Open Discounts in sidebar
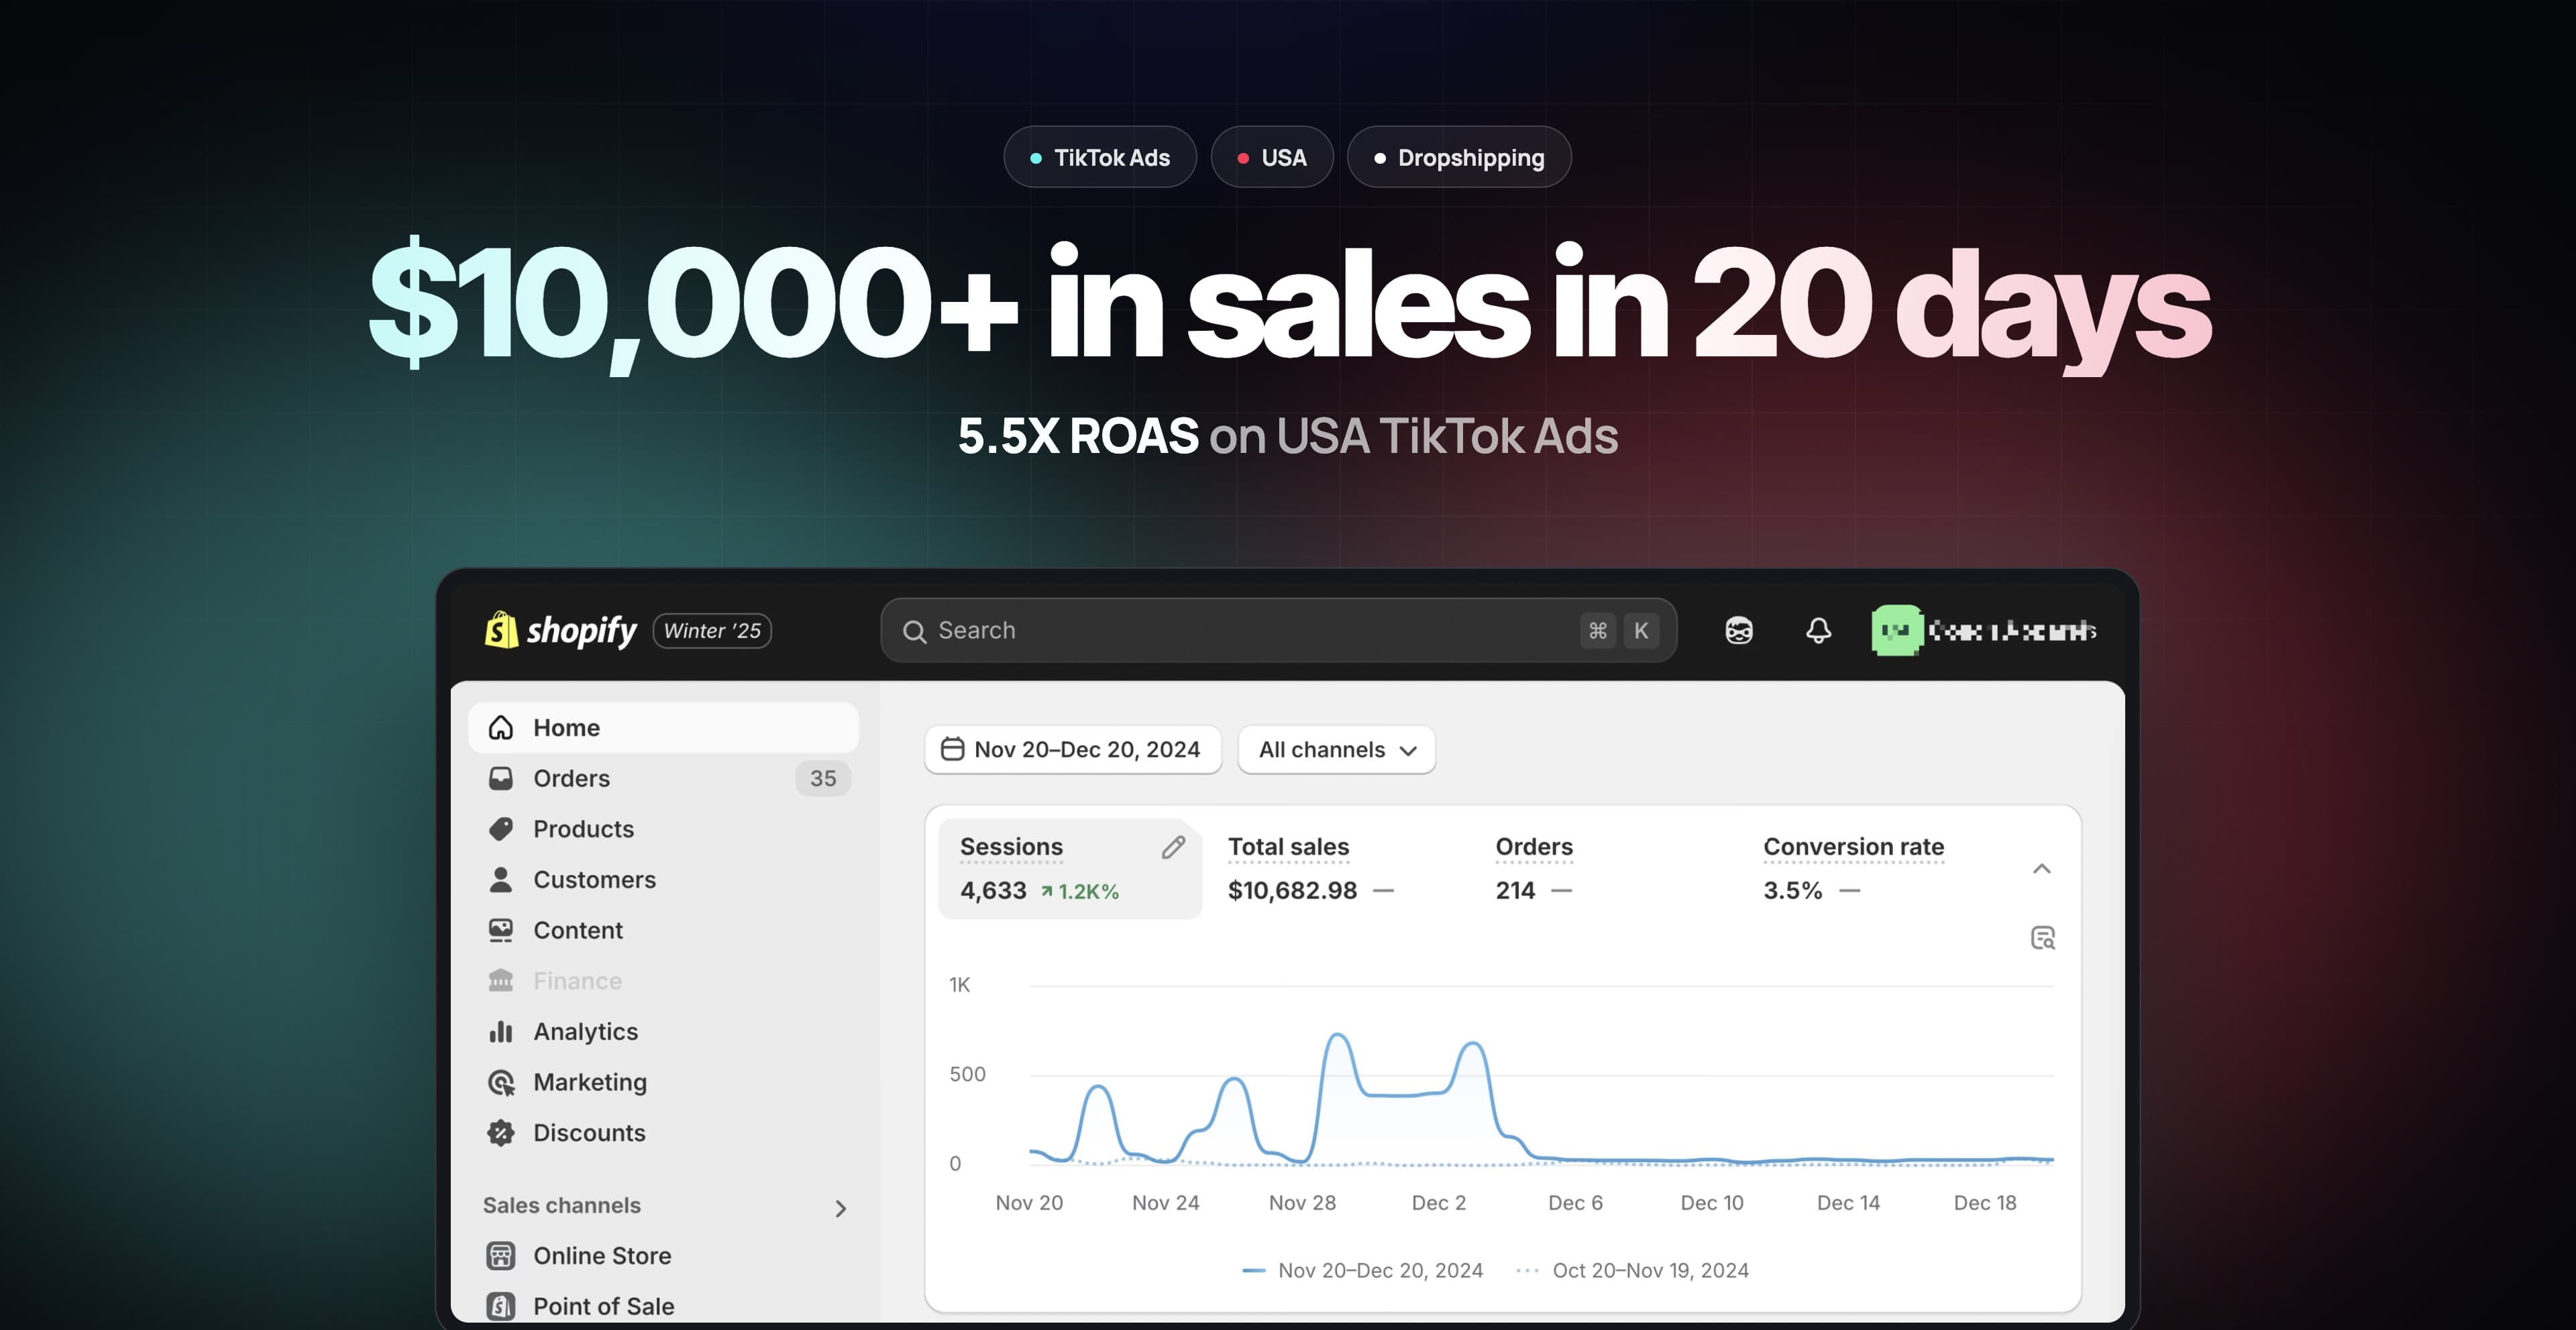The width and height of the screenshot is (2576, 1330). pos(663,1133)
